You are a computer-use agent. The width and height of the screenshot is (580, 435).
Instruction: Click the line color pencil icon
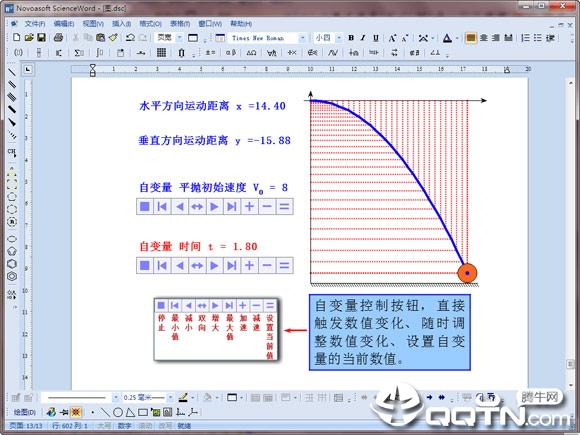pyautogui.click(x=183, y=398)
